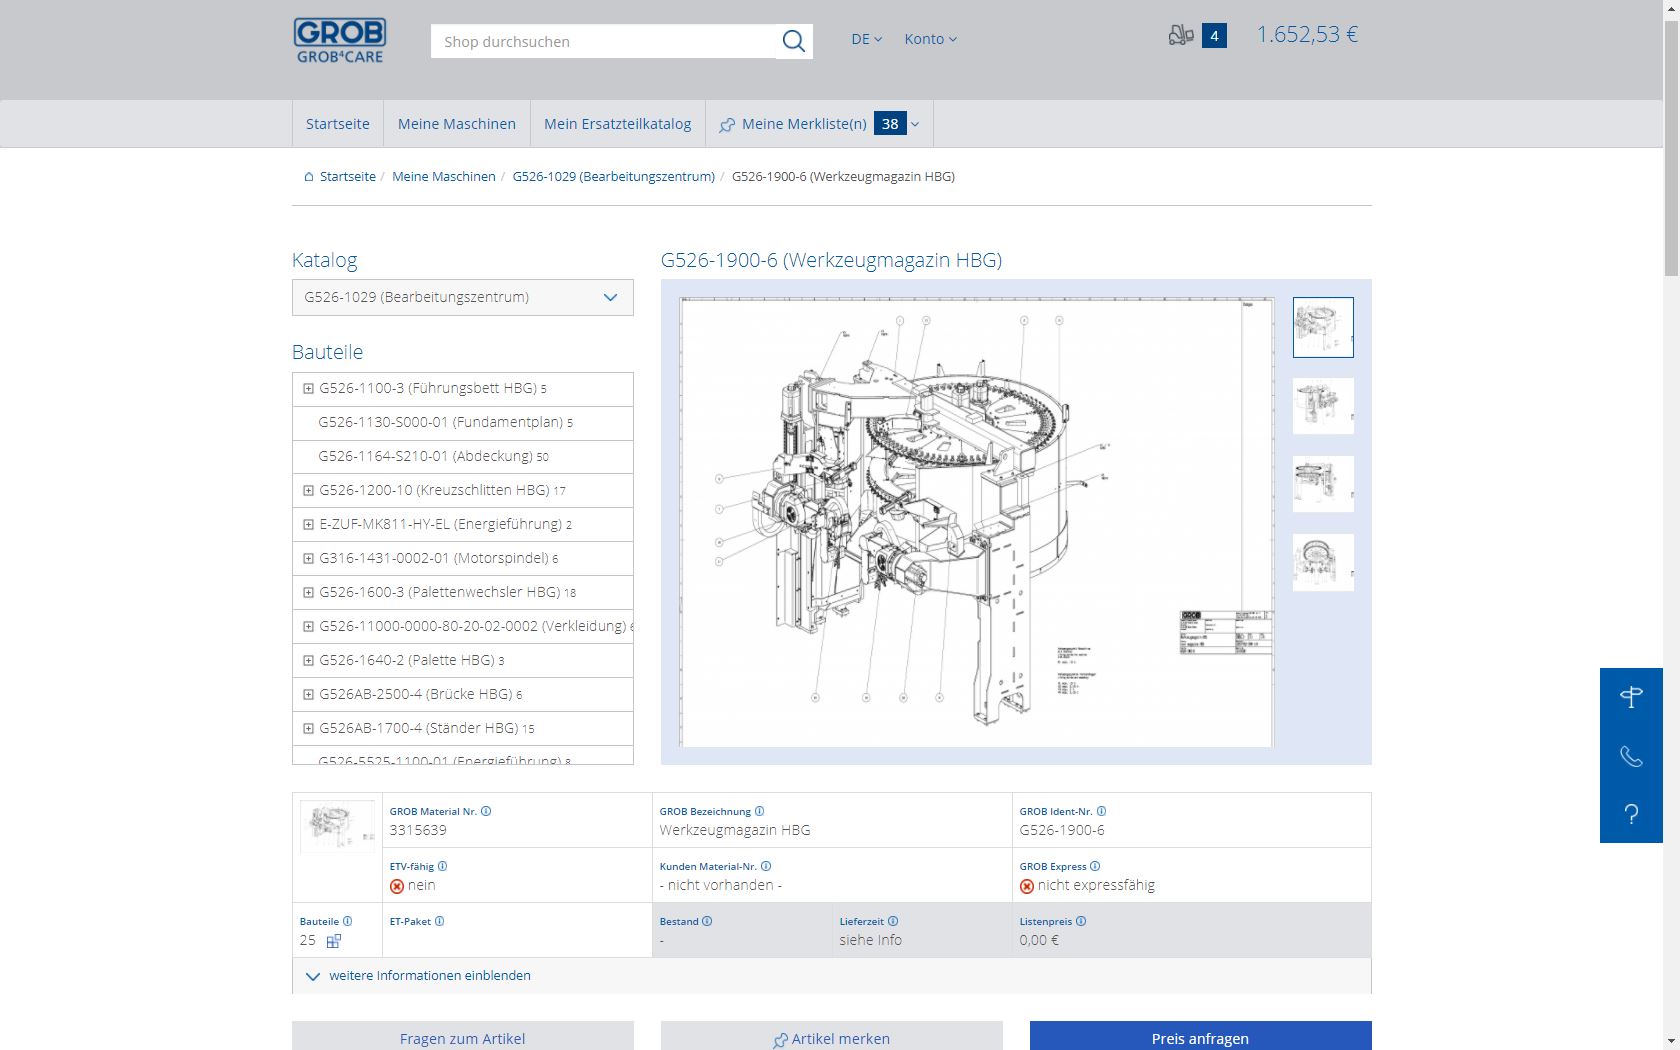This screenshot has width=1680, height=1050.
Task: Click info icon next to Bauteile label
Action: (347, 921)
